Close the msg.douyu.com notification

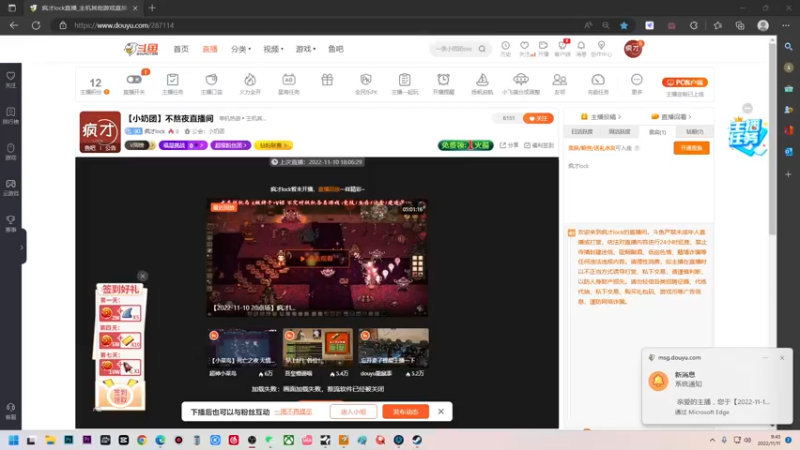782,358
